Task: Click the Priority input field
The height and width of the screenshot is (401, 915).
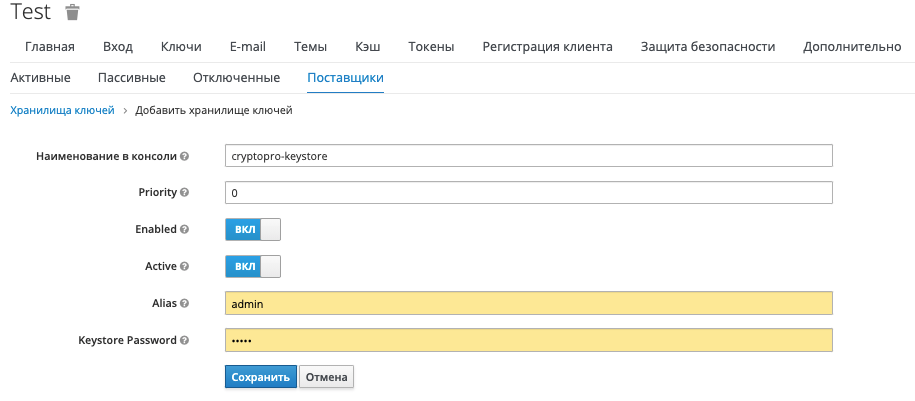Action: pyautogui.click(x=528, y=192)
